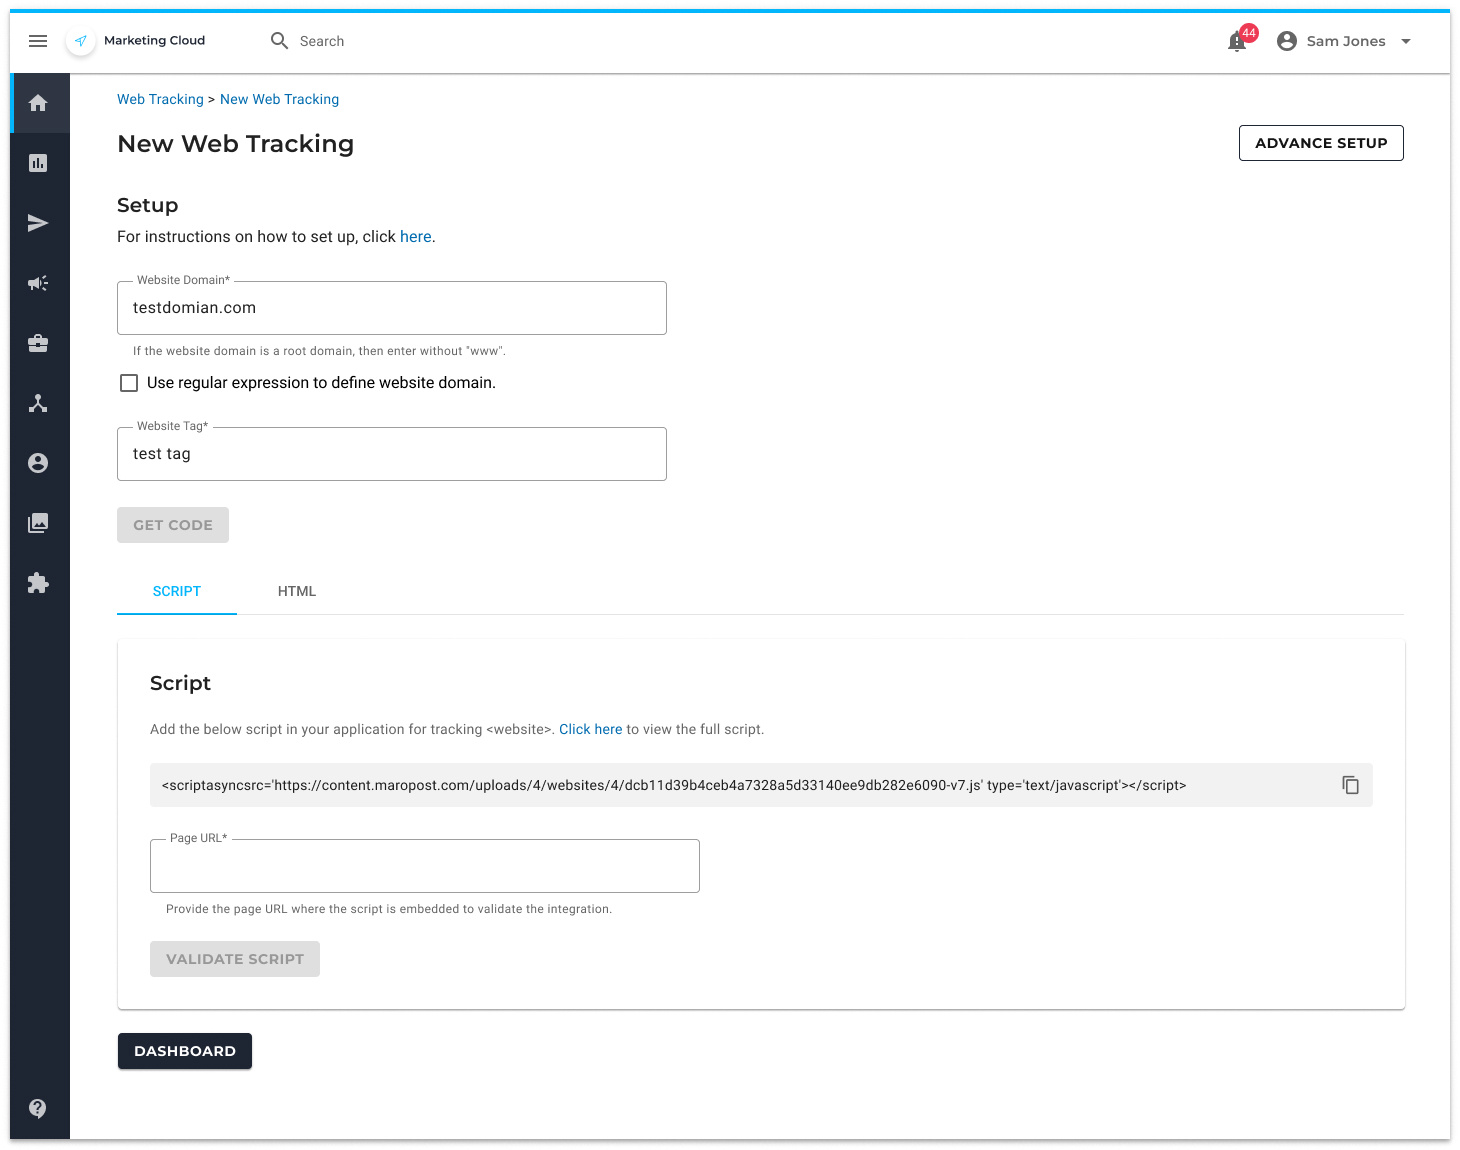Click the New Web Tracking page heading
Screen dimensions: 1460x1150
point(236,144)
